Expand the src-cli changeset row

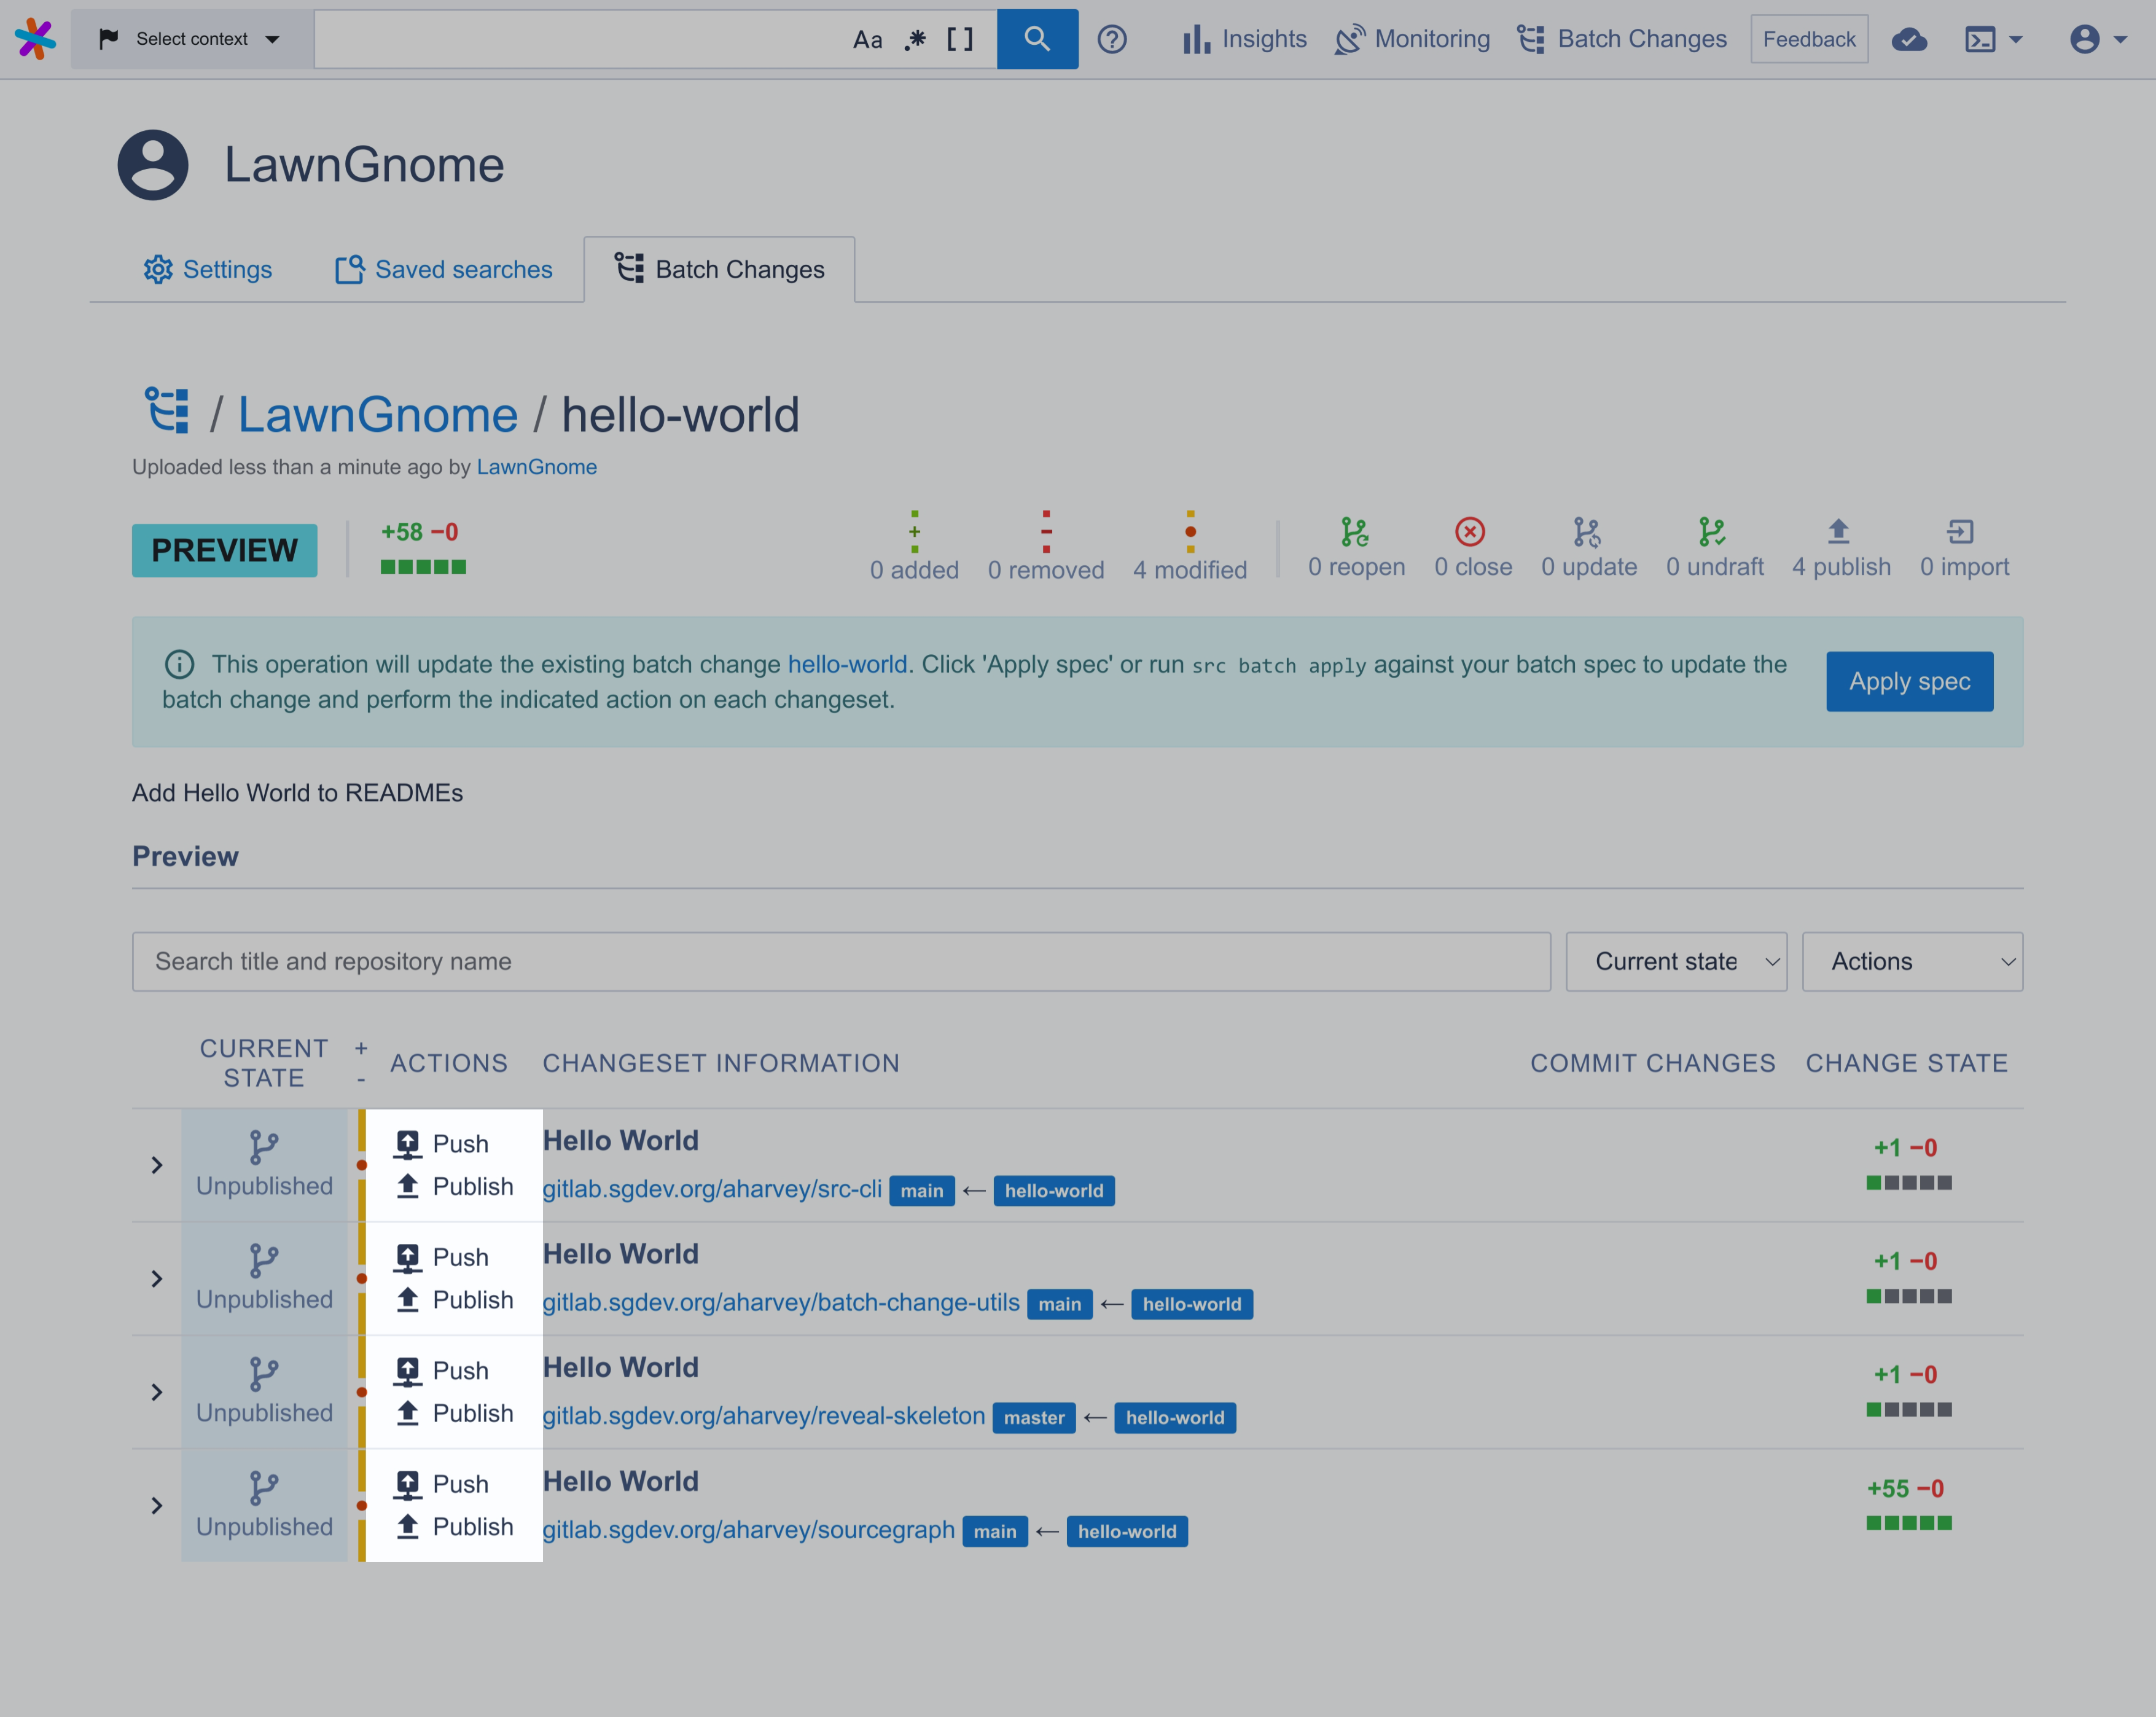click(156, 1165)
